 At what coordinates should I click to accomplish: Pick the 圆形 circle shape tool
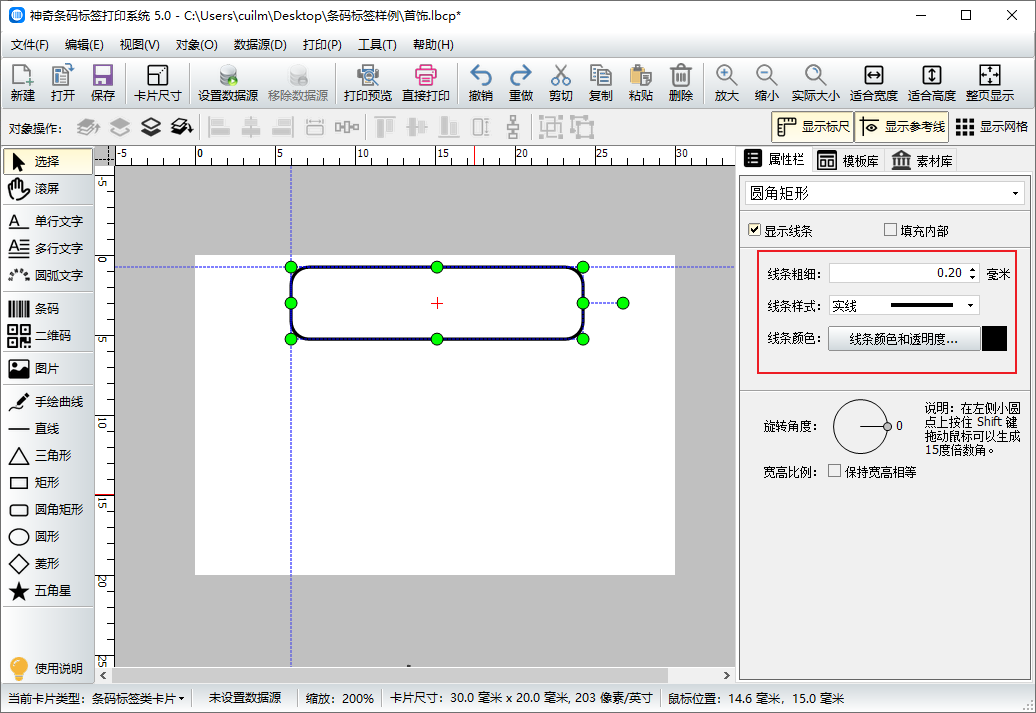pyautogui.click(x=48, y=537)
